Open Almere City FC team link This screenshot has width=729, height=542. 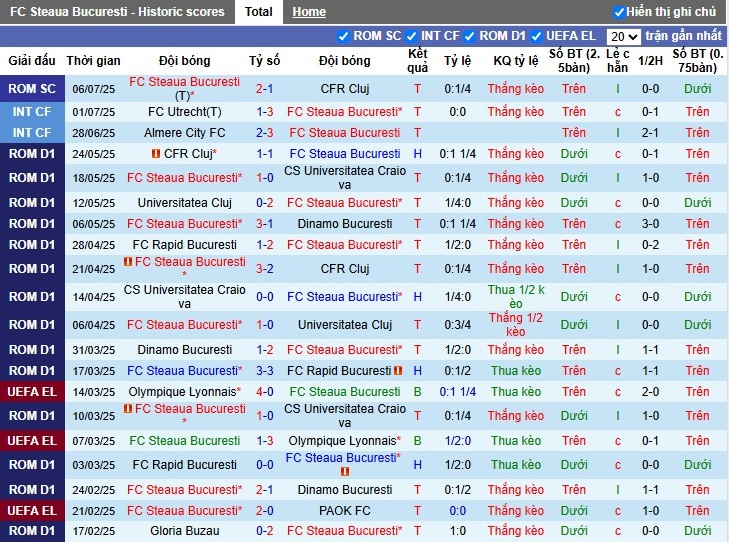point(185,132)
